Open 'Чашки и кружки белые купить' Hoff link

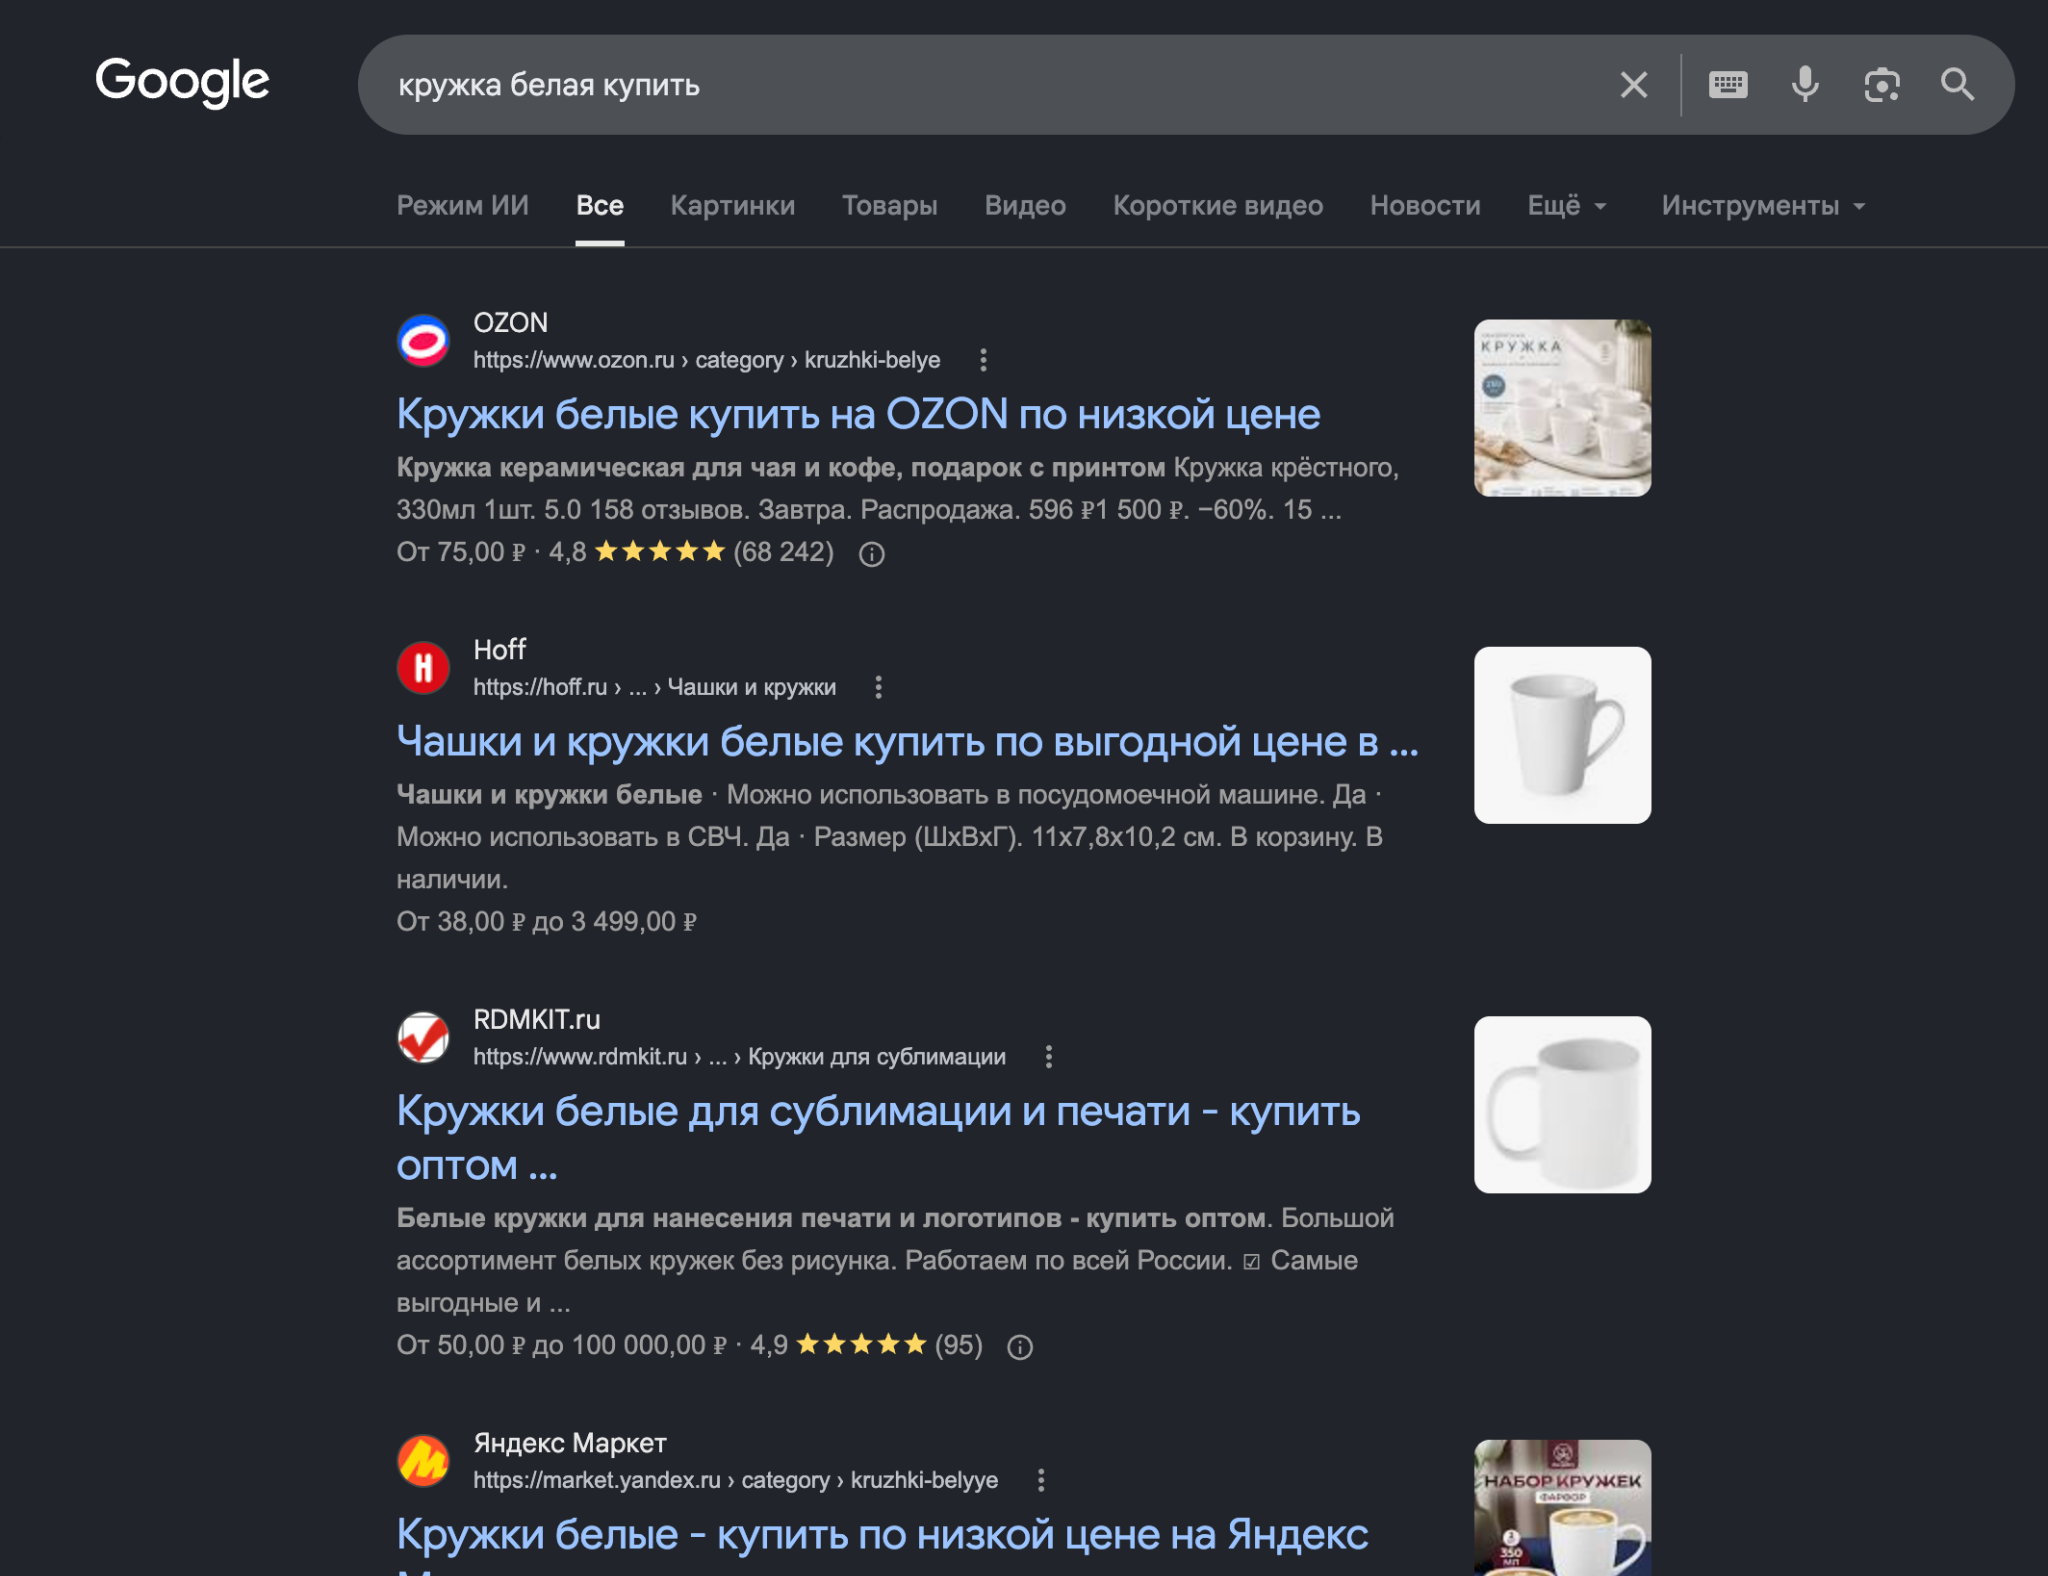click(908, 741)
